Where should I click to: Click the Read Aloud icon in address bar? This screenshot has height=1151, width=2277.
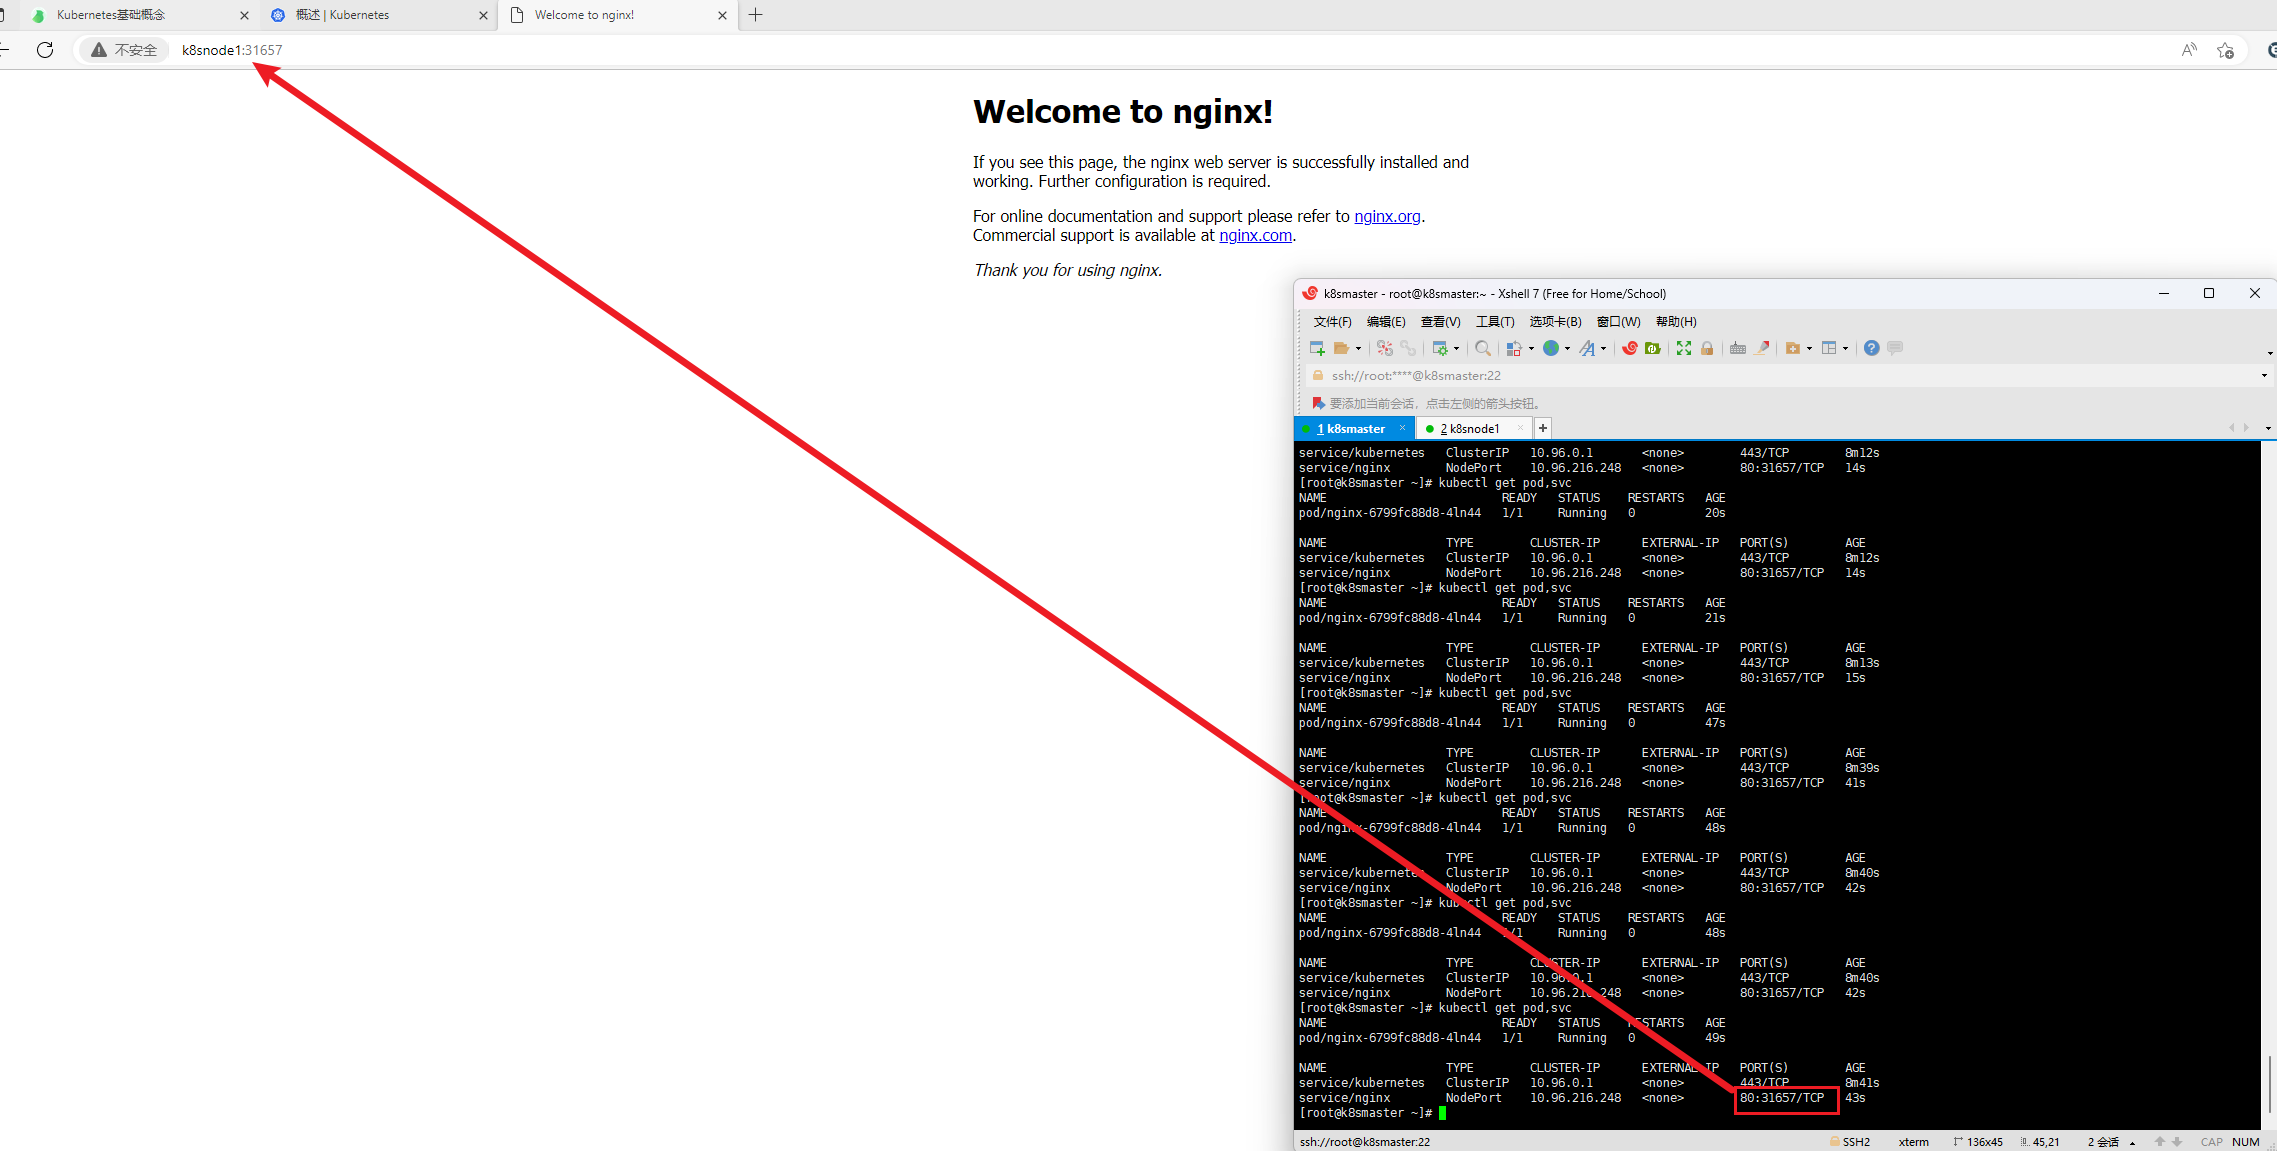click(2189, 50)
